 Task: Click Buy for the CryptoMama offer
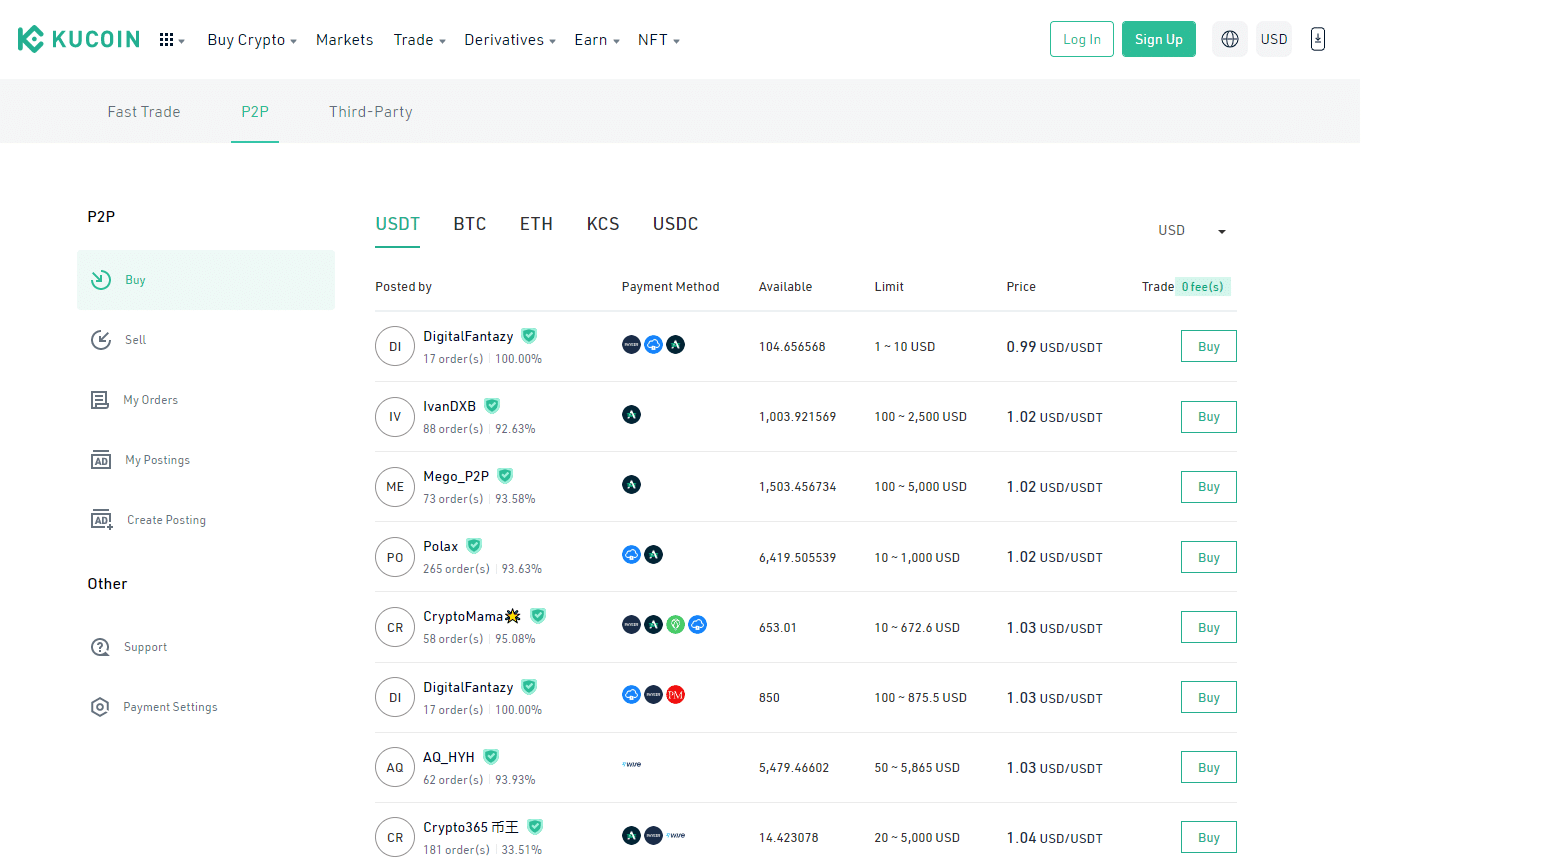tap(1209, 628)
